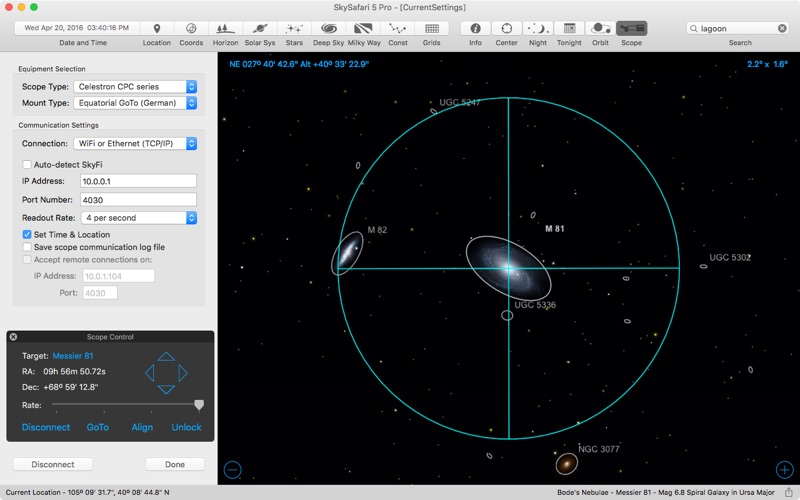Open the Scope Type dropdown
Image resolution: width=800 pixels, height=500 pixels.
135,87
